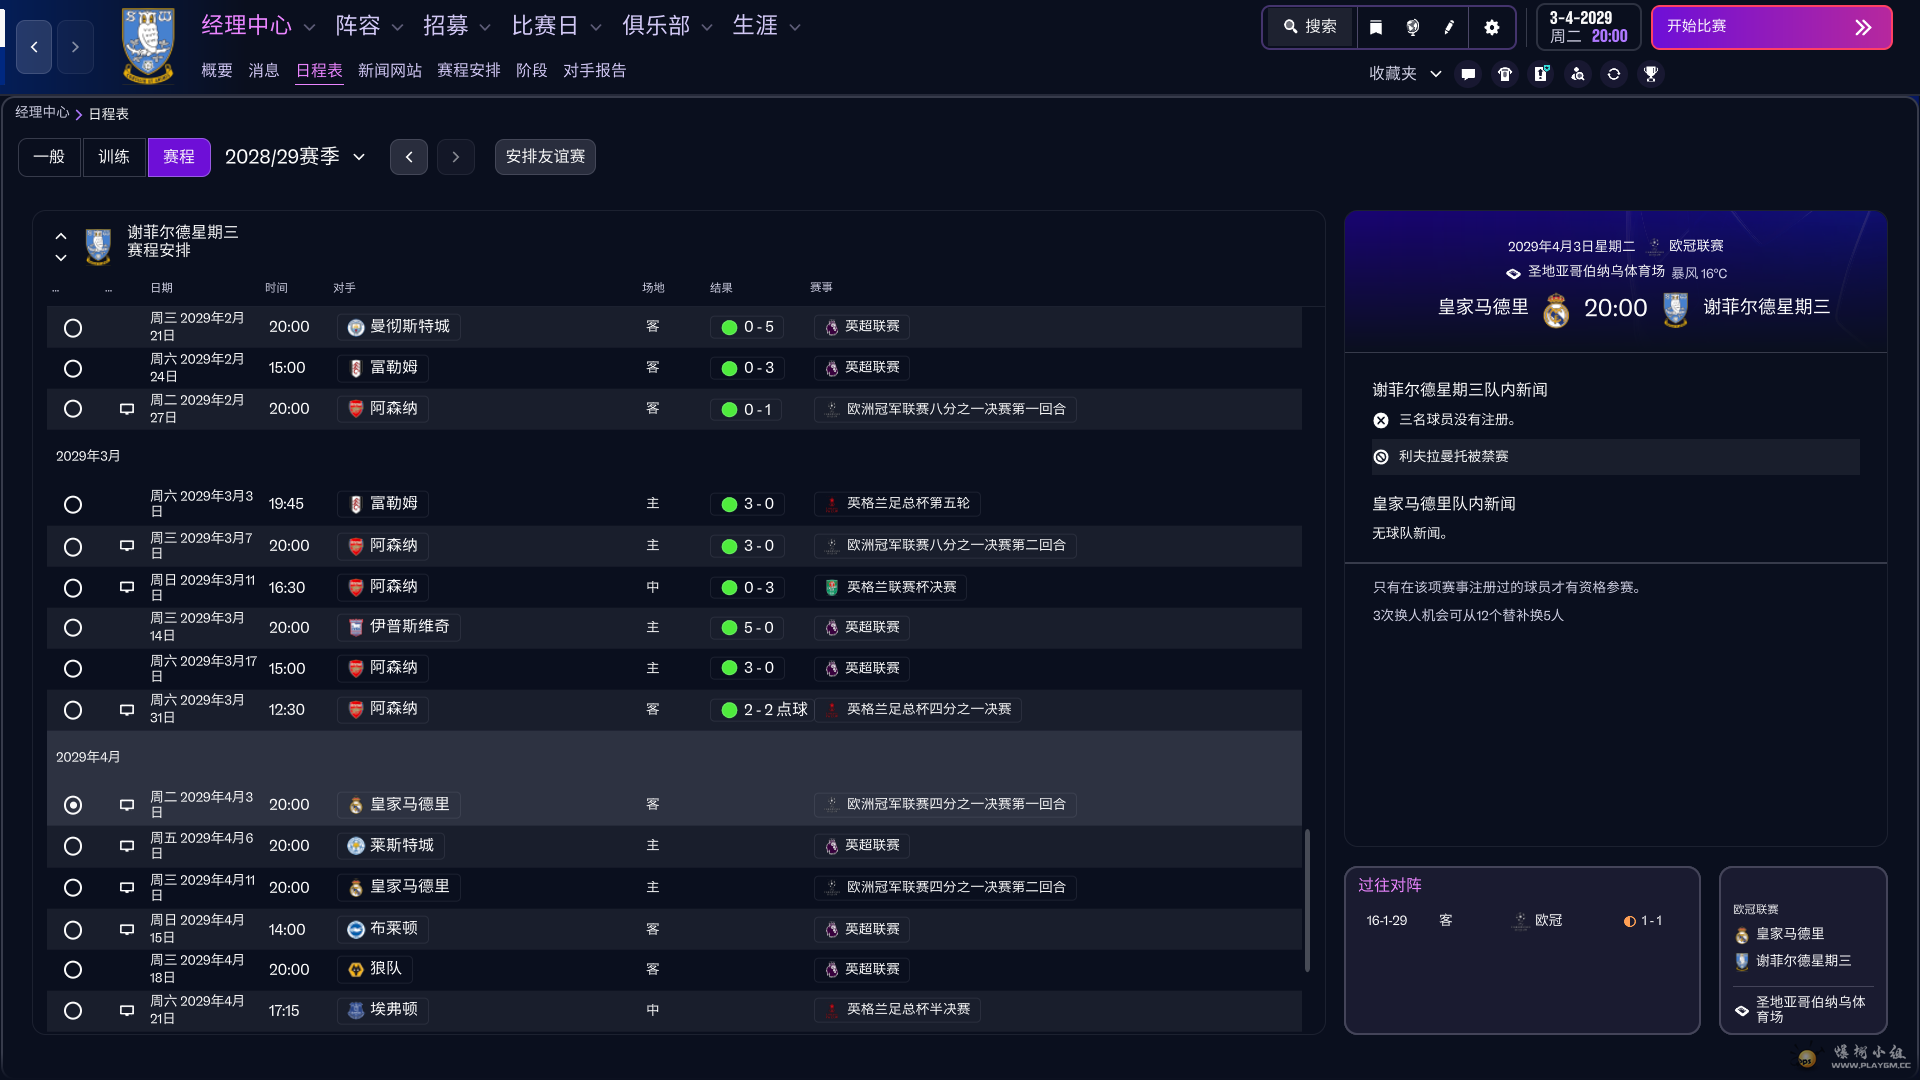Open the 阵容 squad menu
The width and height of the screenshot is (1920, 1080).
369,26
